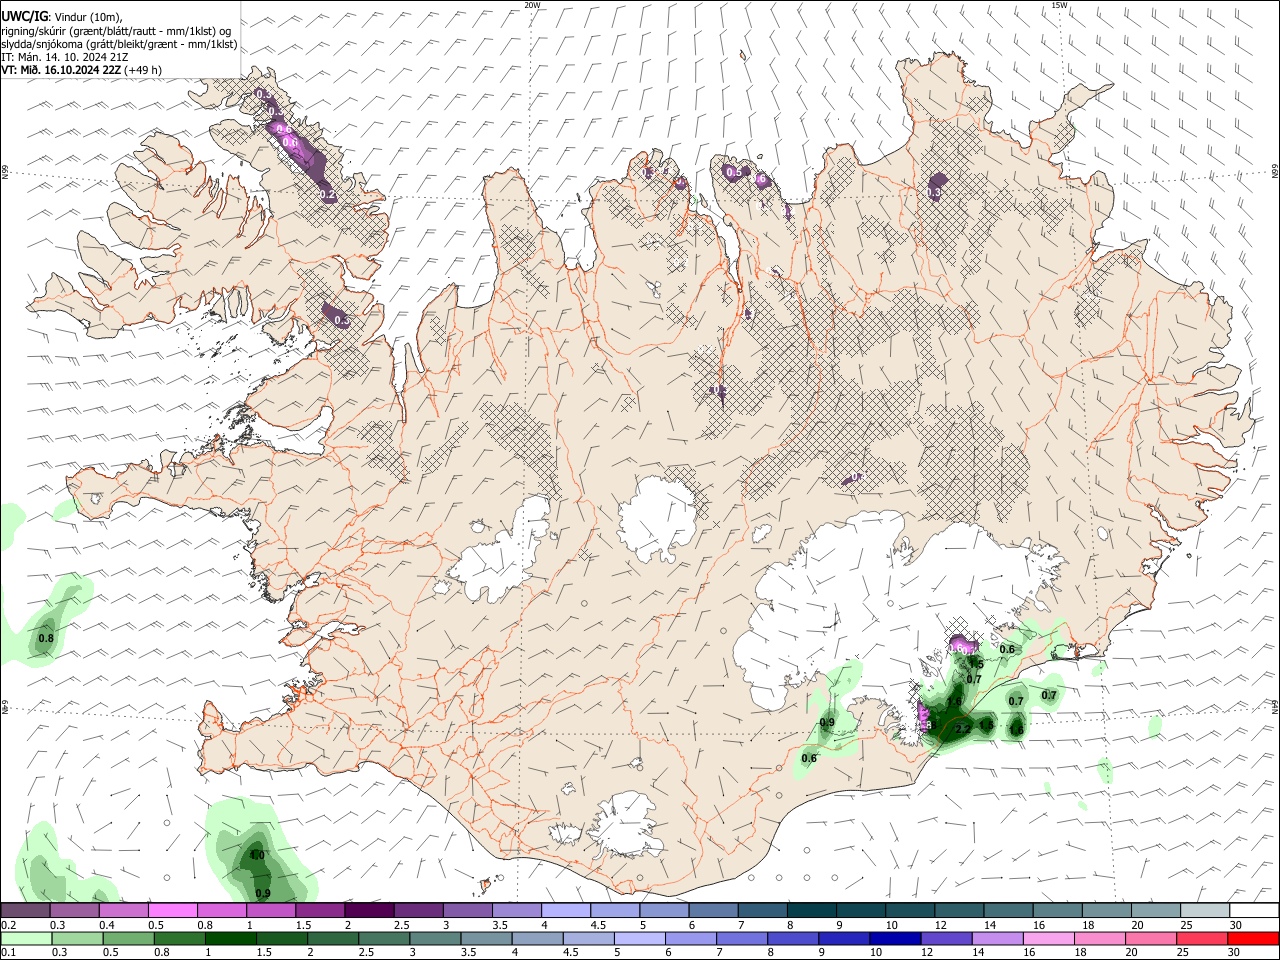Click the light pink 16–18 rain scale swatch
Screen dimensions: 1280x960
tap(1048, 938)
